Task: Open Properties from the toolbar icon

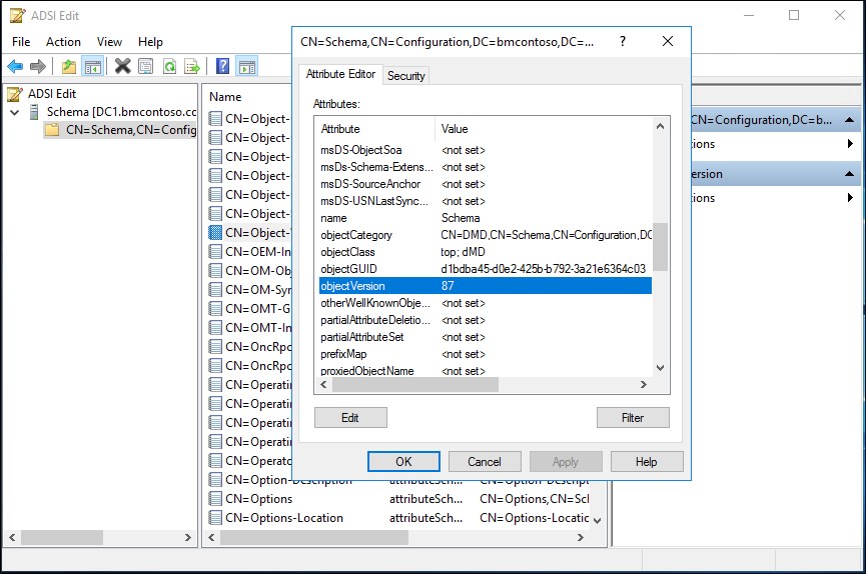Action: 146,66
